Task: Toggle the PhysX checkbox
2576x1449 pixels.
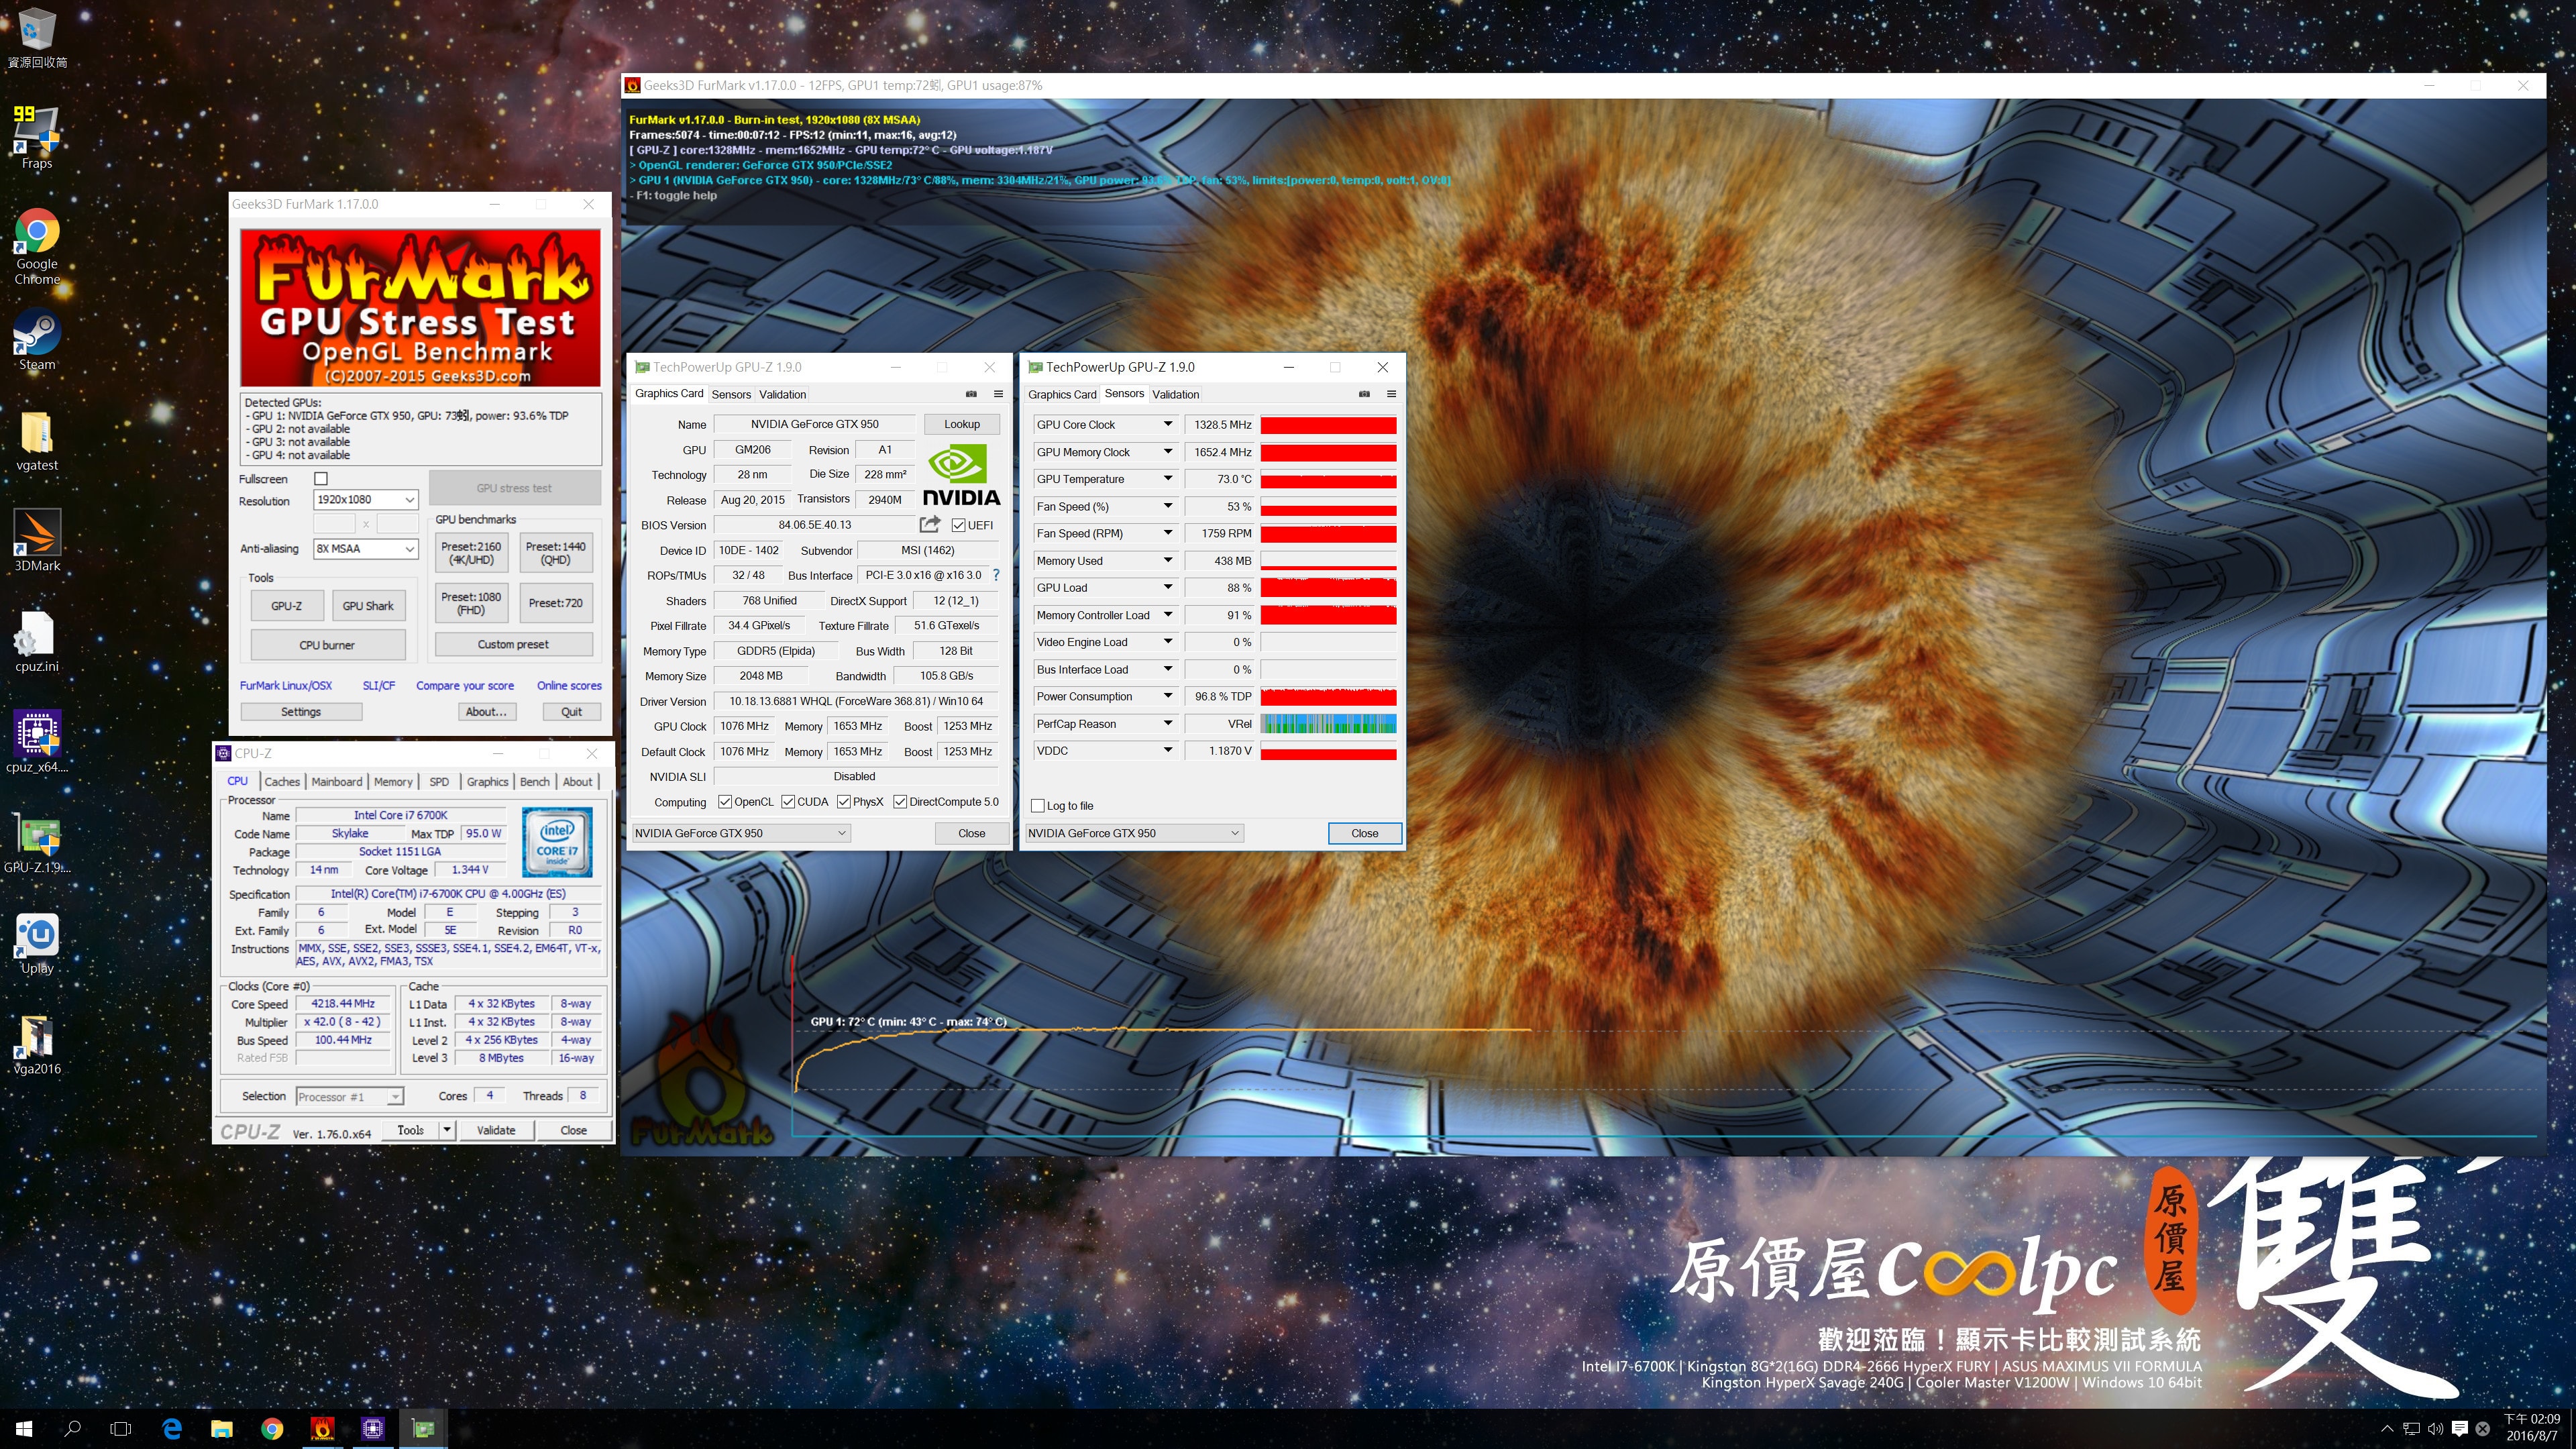Action: pos(844,802)
